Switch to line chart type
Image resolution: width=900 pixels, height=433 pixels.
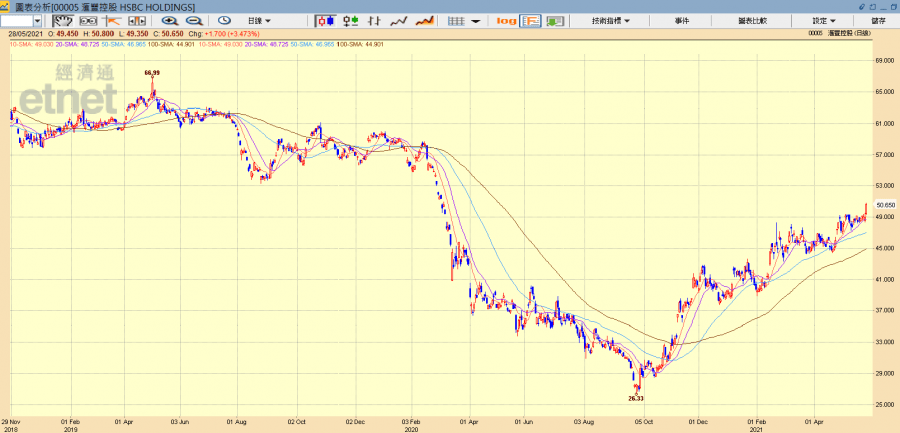(x=399, y=20)
